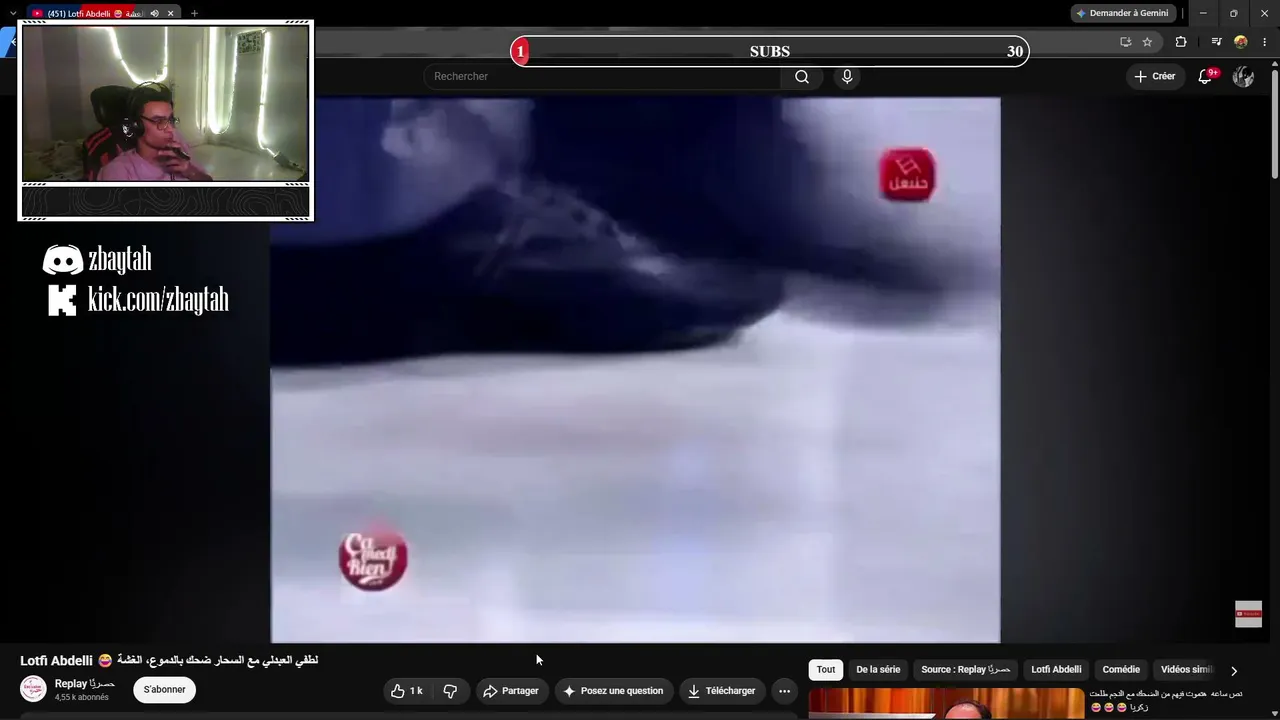The image size is (1280, 720).
Task: Select the Tout filter chip
Action: tap(826, 670)
